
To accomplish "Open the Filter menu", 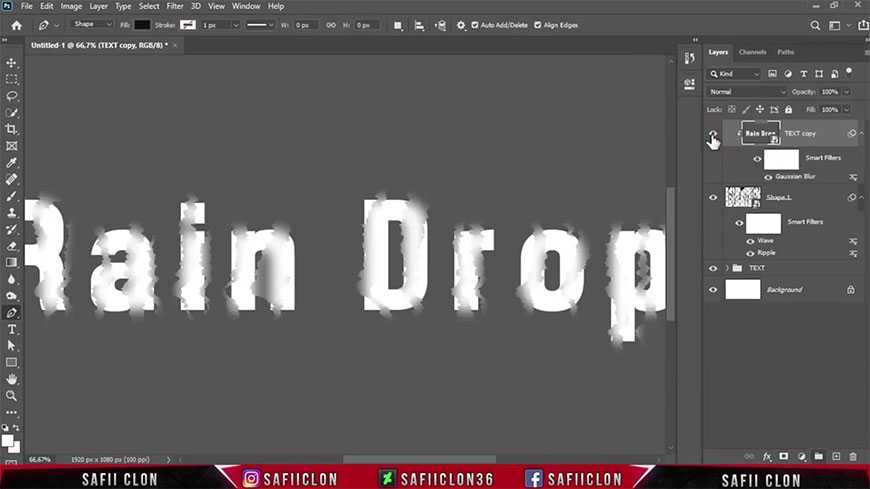I will [x=175, y=6].
